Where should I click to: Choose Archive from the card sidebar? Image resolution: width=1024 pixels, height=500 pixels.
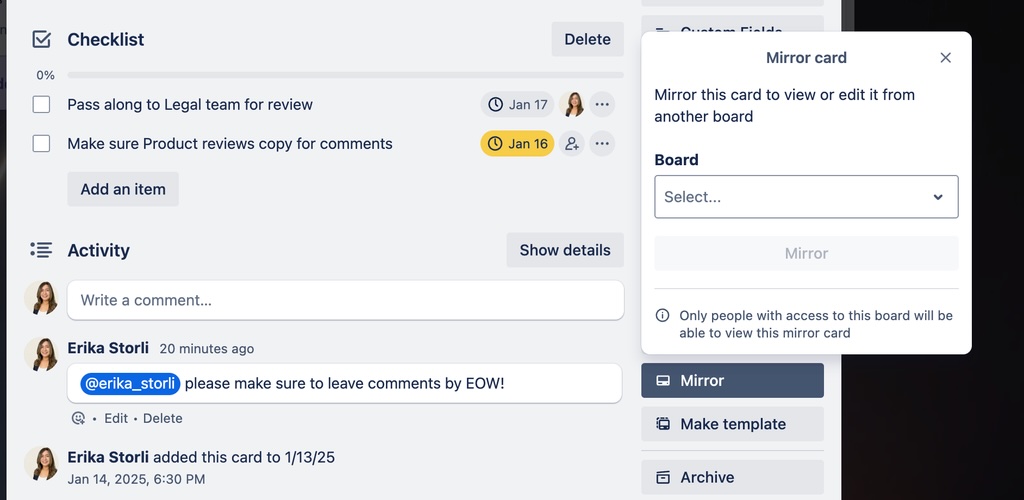point(732,477)
